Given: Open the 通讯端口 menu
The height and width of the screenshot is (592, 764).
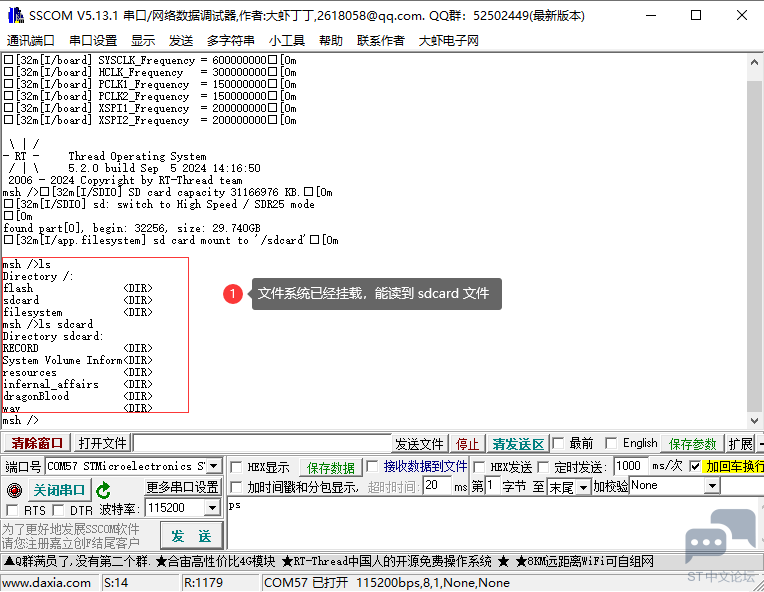Looking at the screenshot, I should pyautogui.click(x=31, y=40).
